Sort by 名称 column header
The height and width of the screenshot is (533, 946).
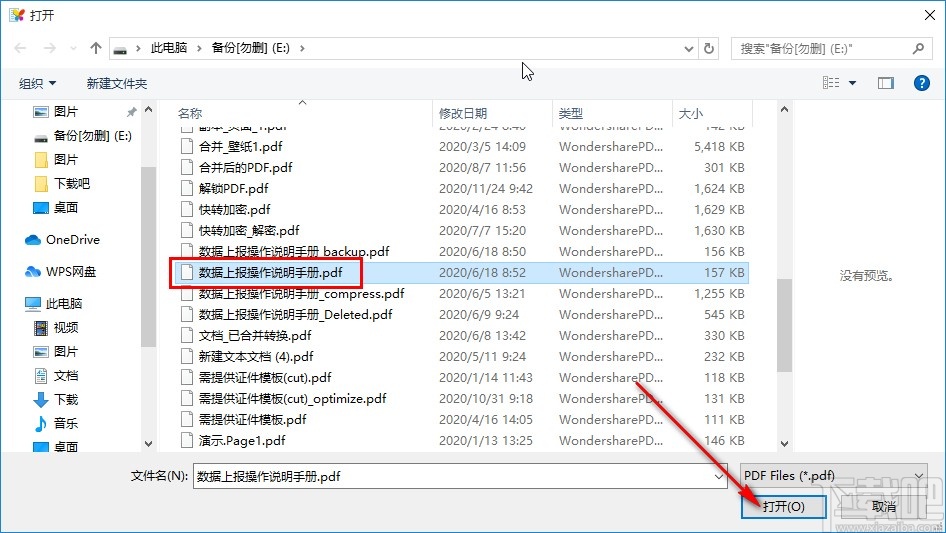(x=190, y=113)
